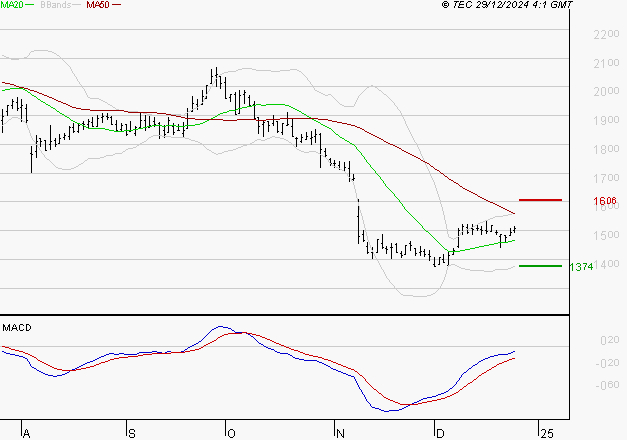
Task: Click the green 1374 support level marker
Action: (x=540, y=266)
